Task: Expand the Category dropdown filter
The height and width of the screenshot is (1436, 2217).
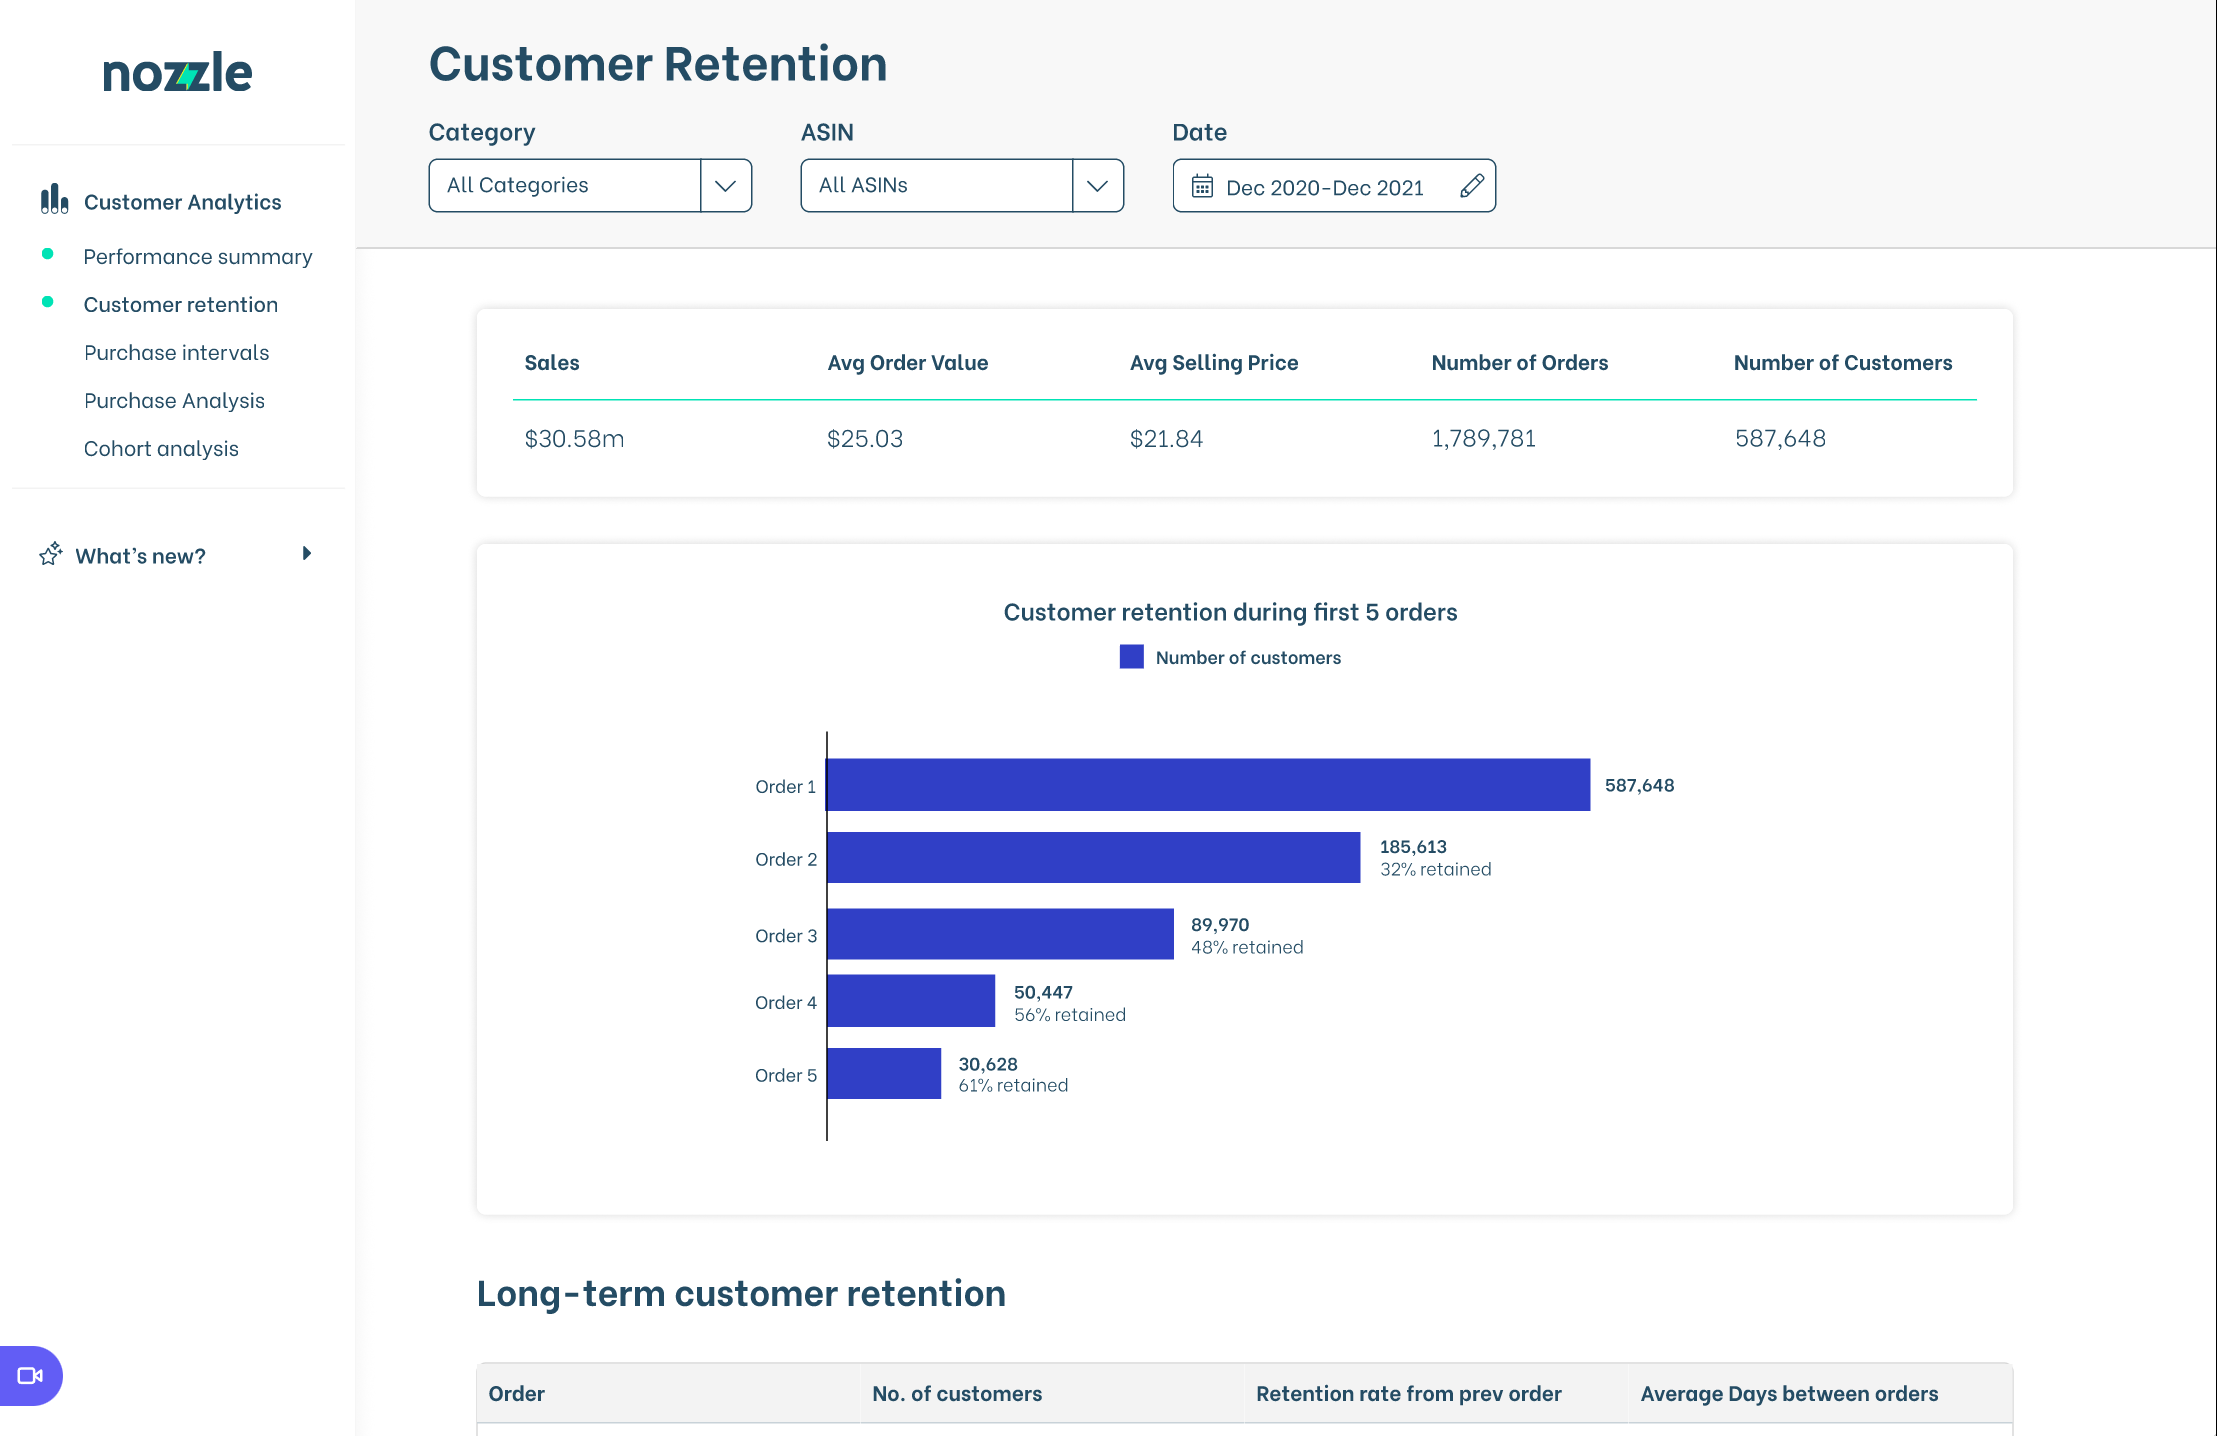Action: tap(726, 186)
